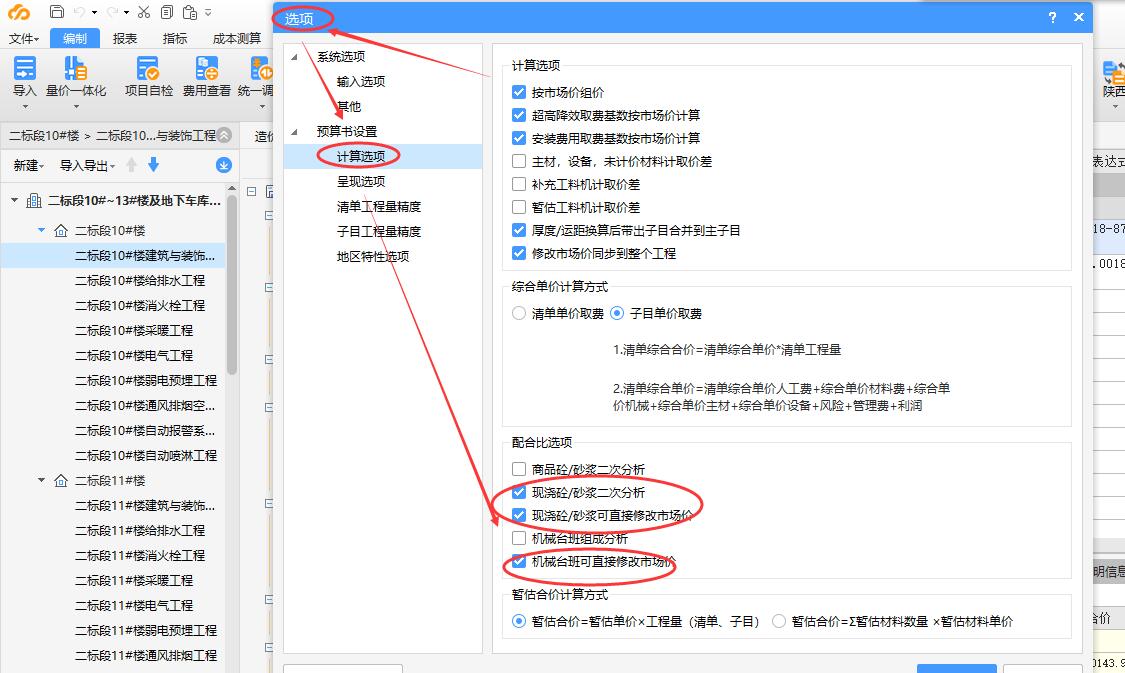This screenshot has height=673, width=1125.
Task: Enable 暂估工料机计取价差 checkbox
Action: [x=519, y=207]
